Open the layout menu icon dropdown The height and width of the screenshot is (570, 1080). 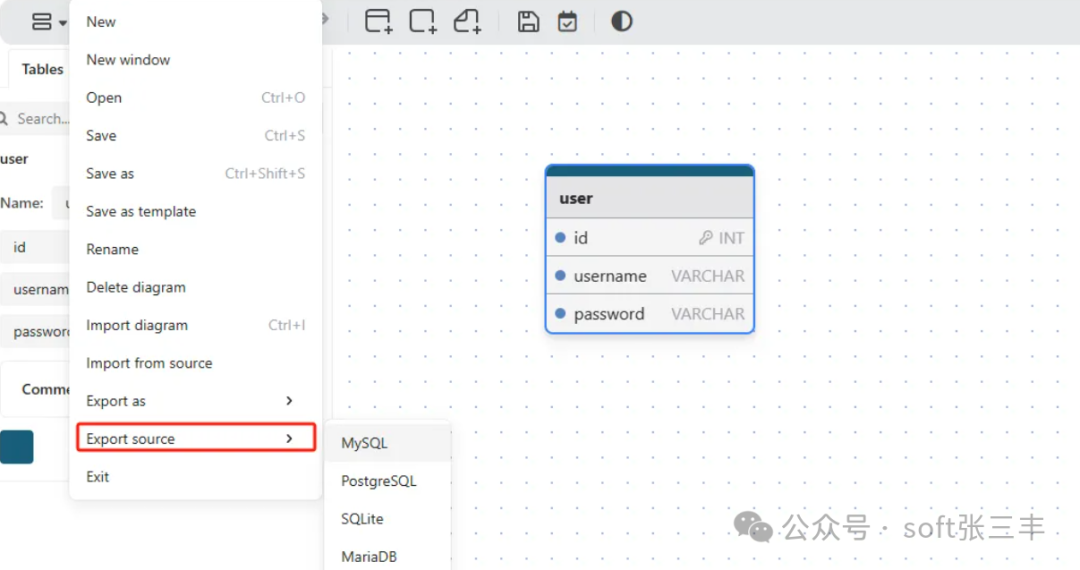[x=49, y=22]
